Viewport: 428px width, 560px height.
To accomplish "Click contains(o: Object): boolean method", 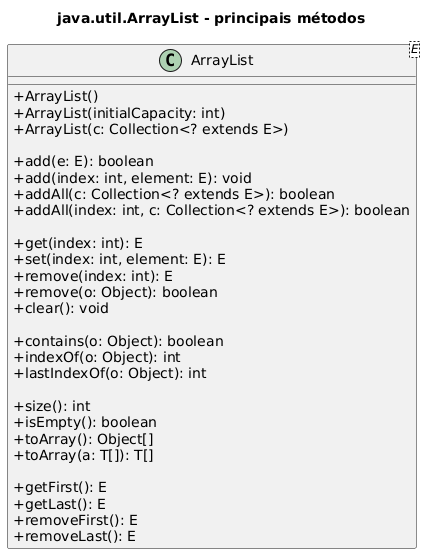I will 119,341.
